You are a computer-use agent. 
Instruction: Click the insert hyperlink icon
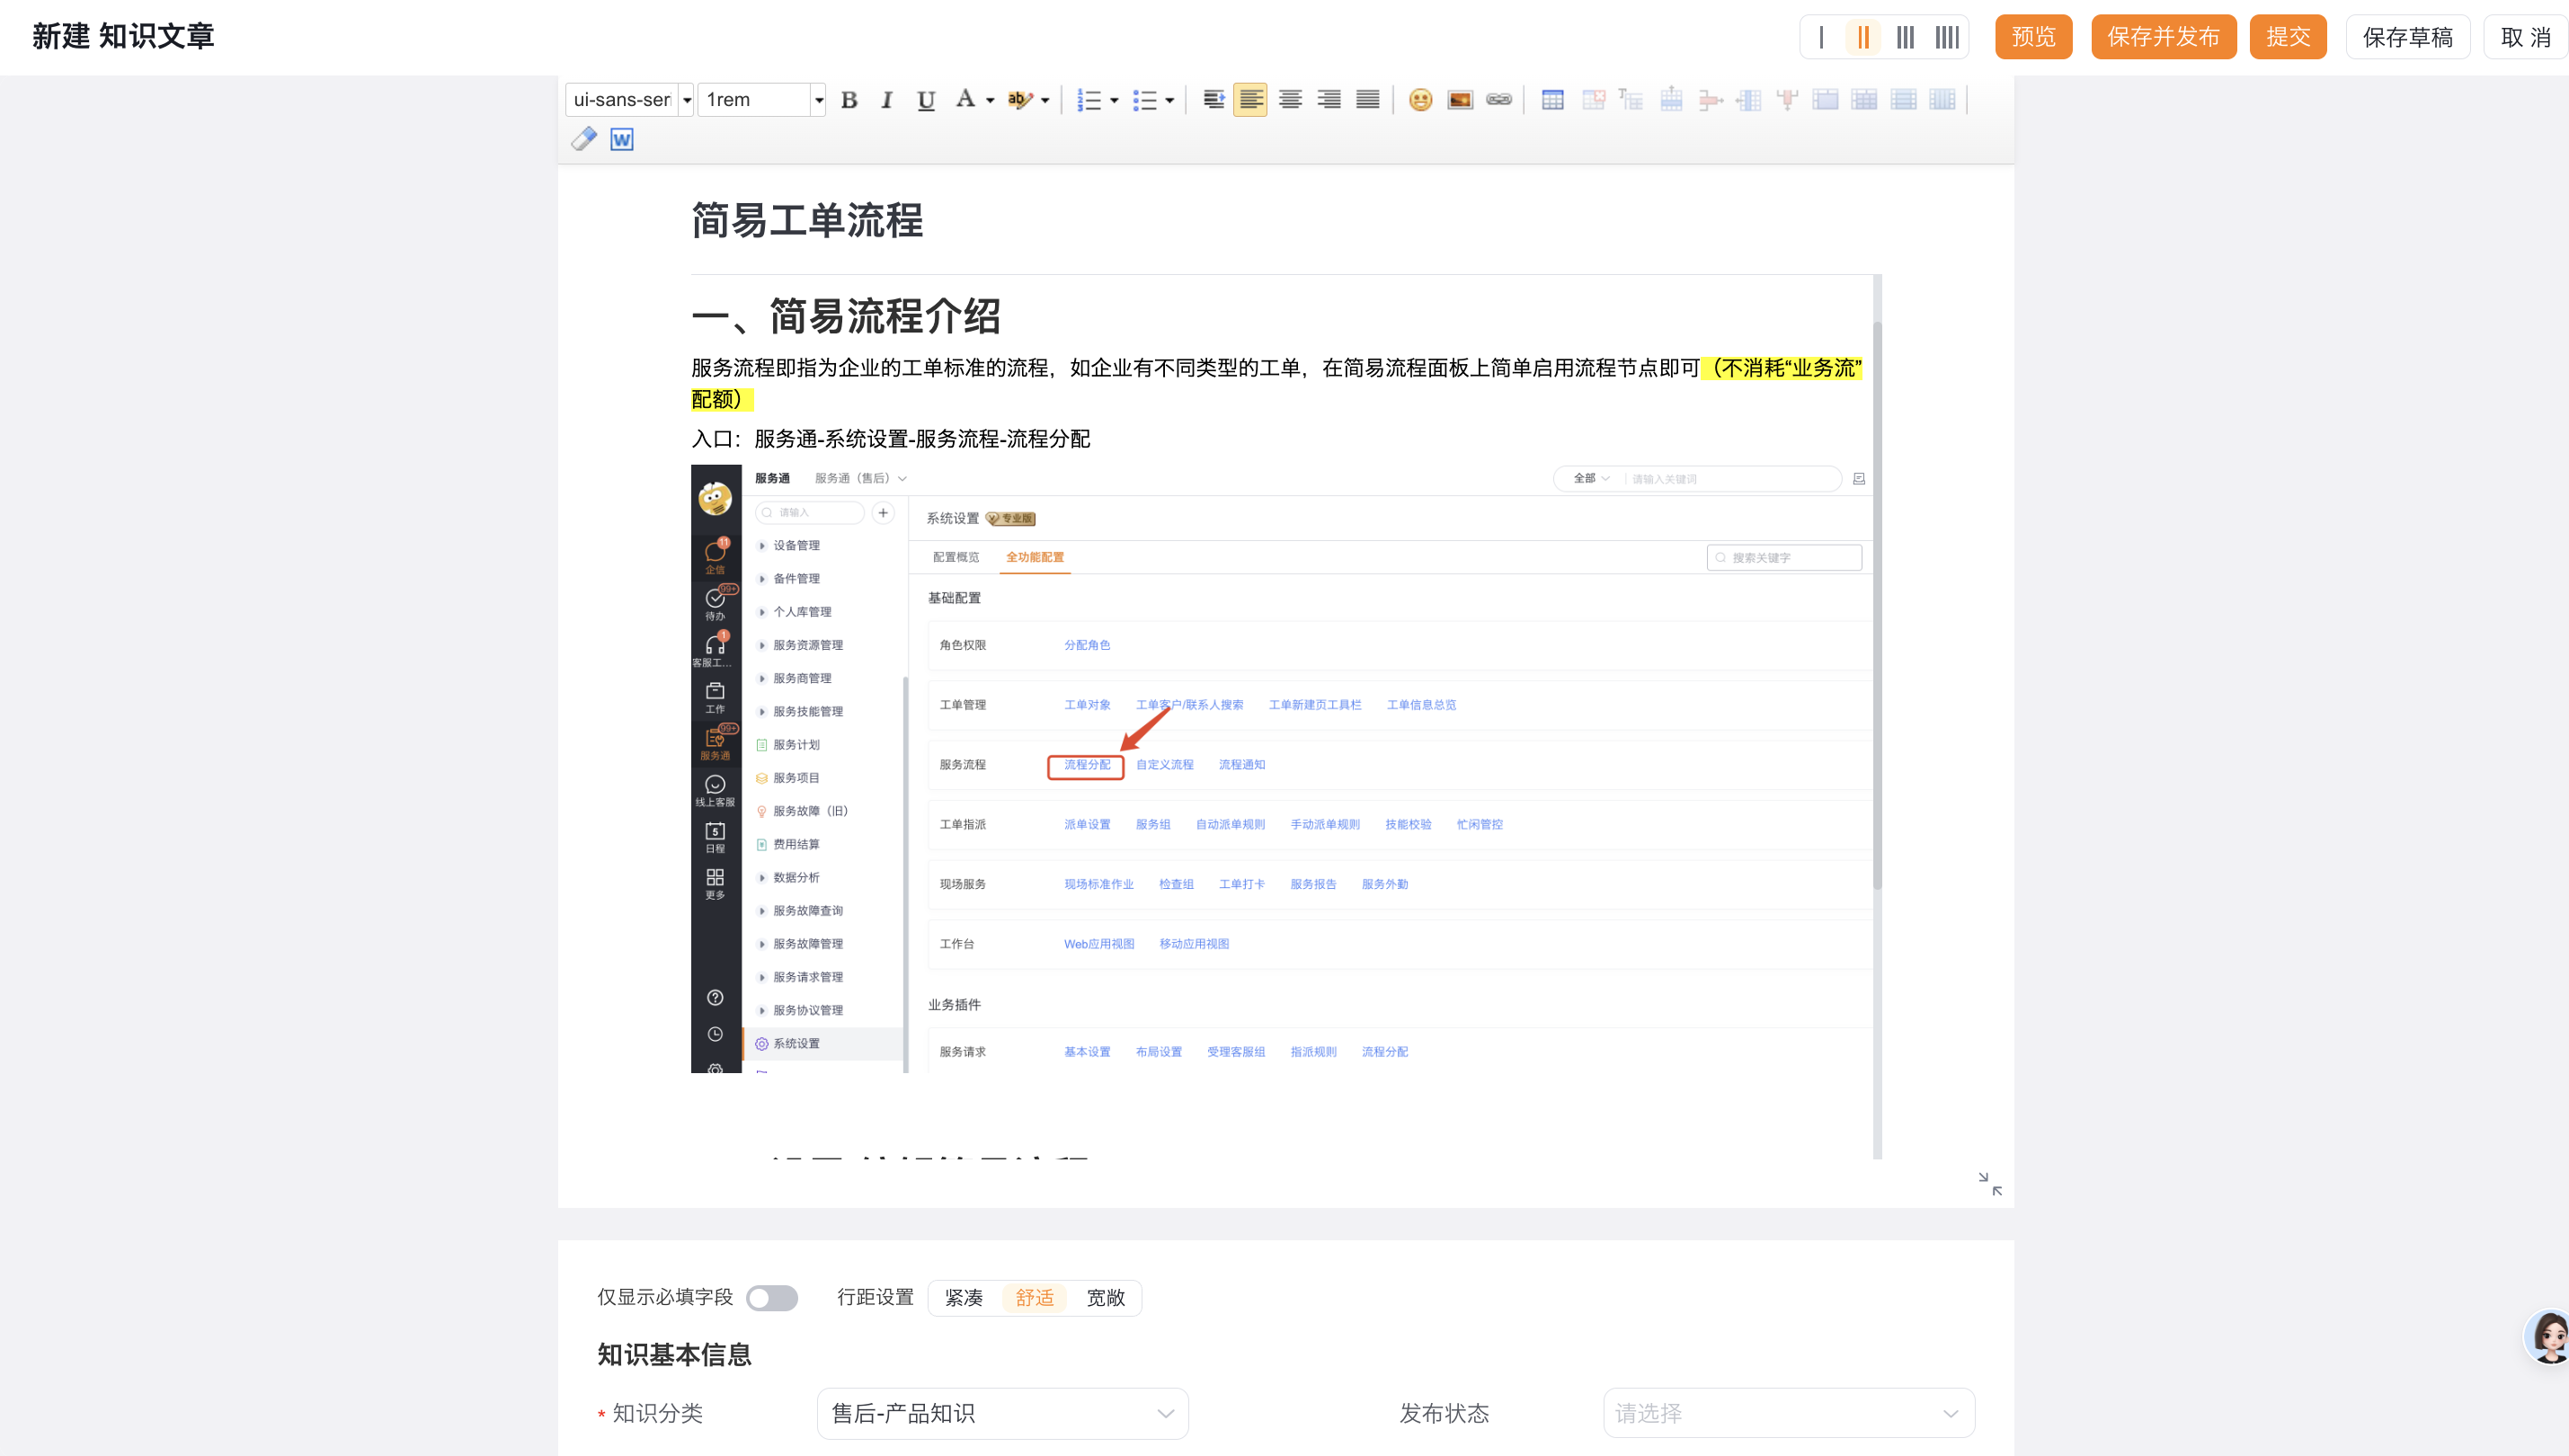[x=1499, y=100]
